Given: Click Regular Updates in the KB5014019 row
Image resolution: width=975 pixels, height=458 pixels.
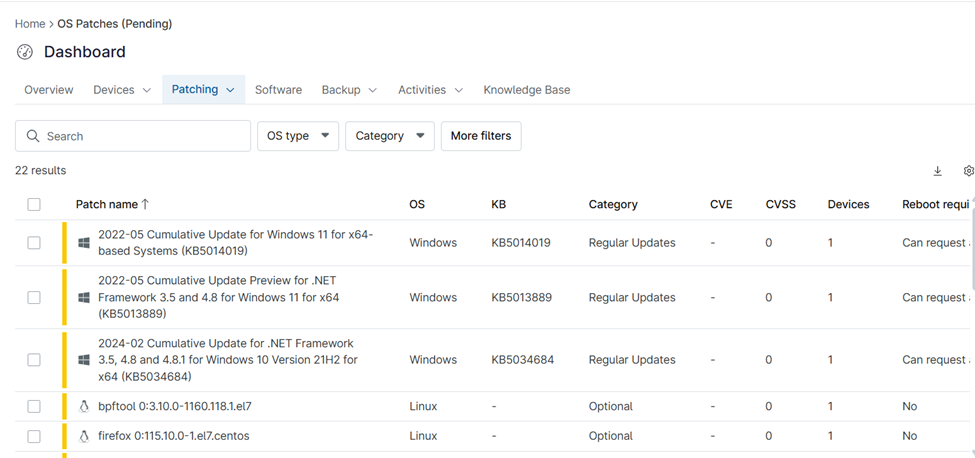Looking at the screenshot, I should click(632, 243).
